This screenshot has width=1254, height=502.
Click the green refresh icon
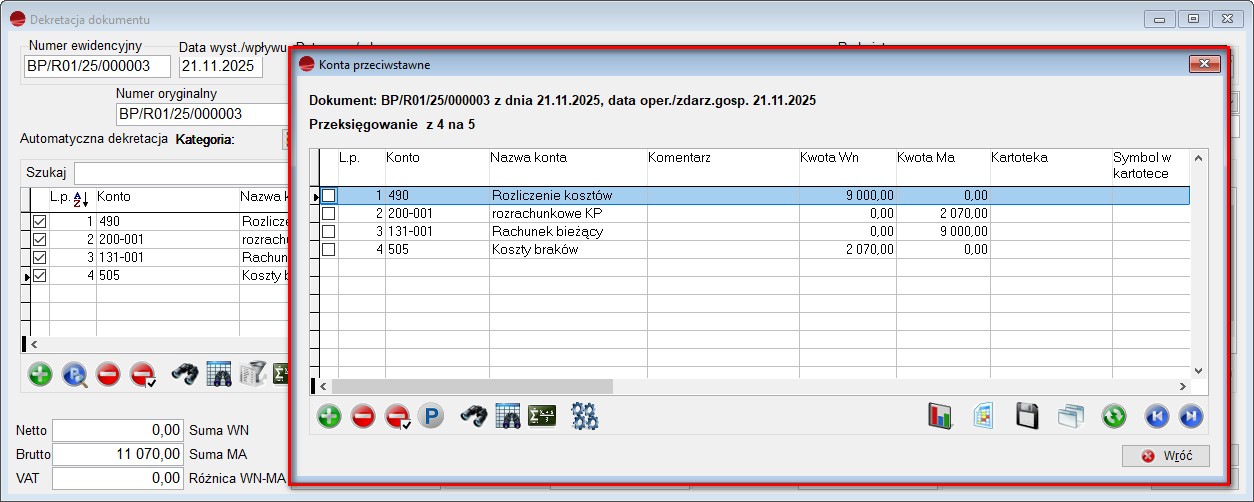(1115, 416)
